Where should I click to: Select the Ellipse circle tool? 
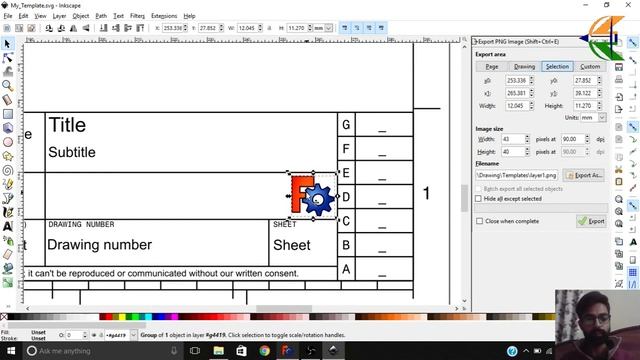[x=7, y=142]
